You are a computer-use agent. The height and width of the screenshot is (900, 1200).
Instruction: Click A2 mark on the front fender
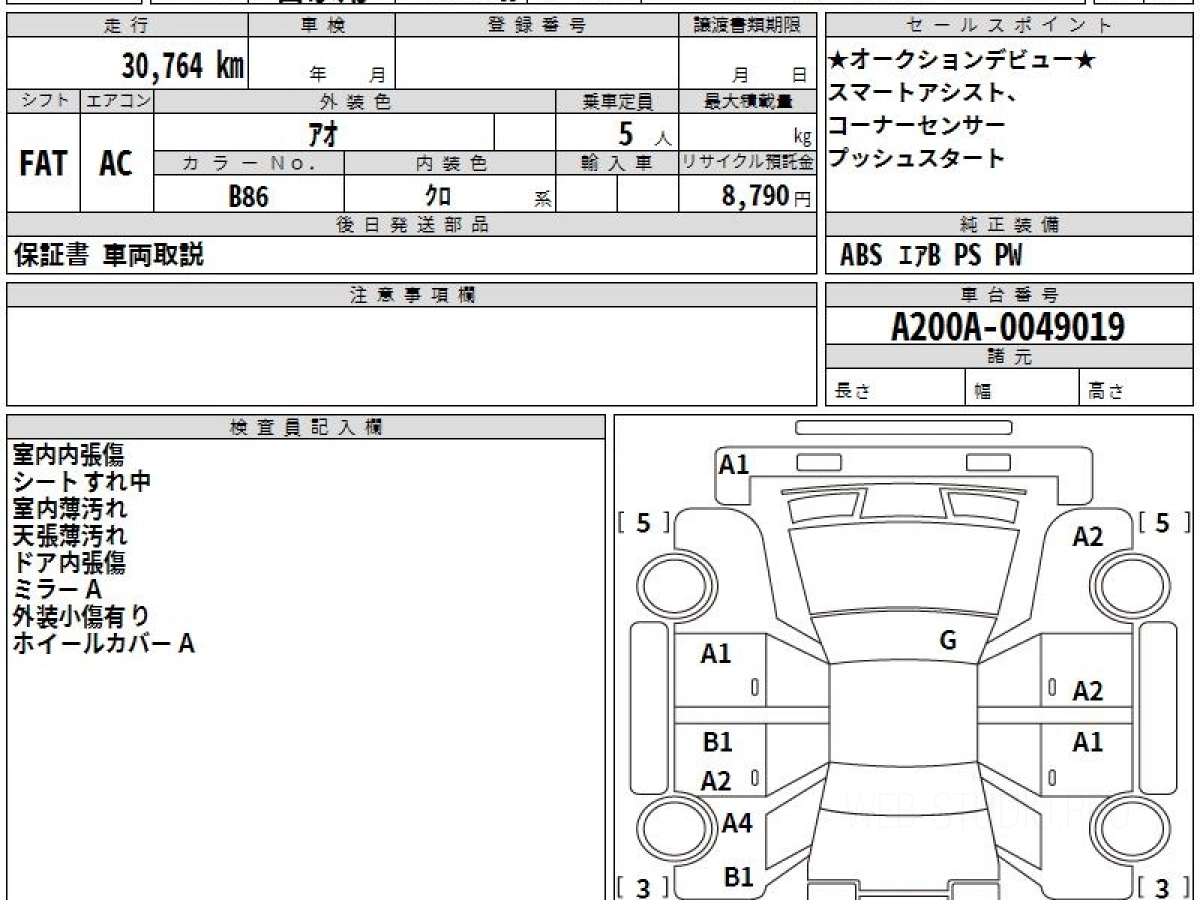click(1088, 538)
